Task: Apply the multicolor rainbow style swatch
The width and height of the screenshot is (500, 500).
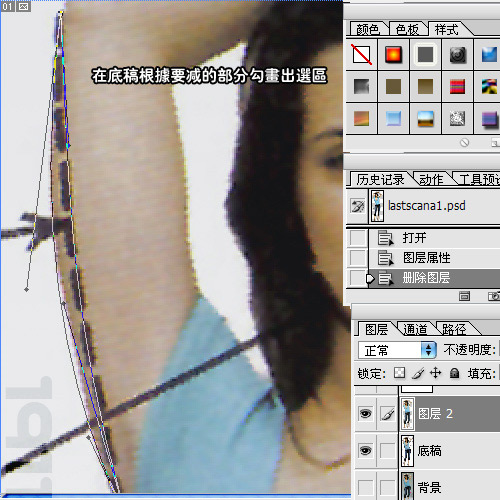Action: click(x=489, y=86)
